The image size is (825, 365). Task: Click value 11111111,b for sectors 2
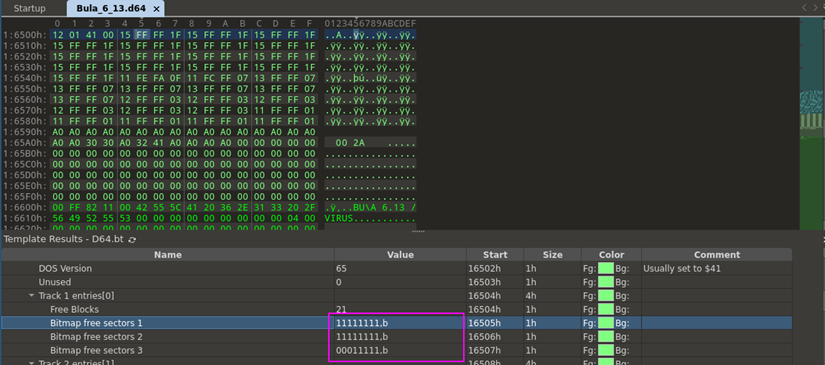(x=363, y=337)
